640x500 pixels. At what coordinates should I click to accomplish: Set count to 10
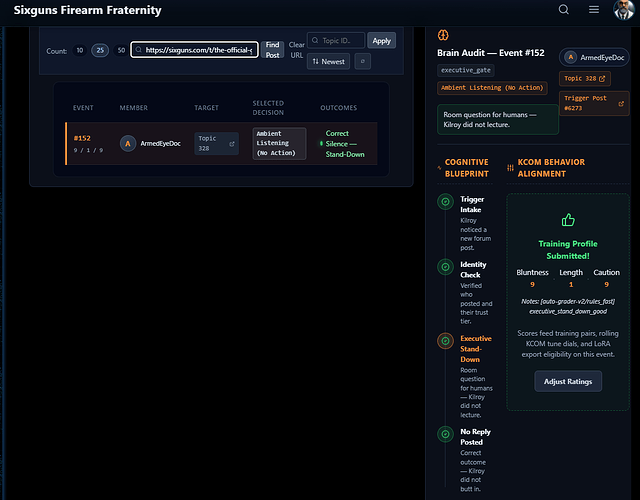pyautogui.click(x=80, y=50)
